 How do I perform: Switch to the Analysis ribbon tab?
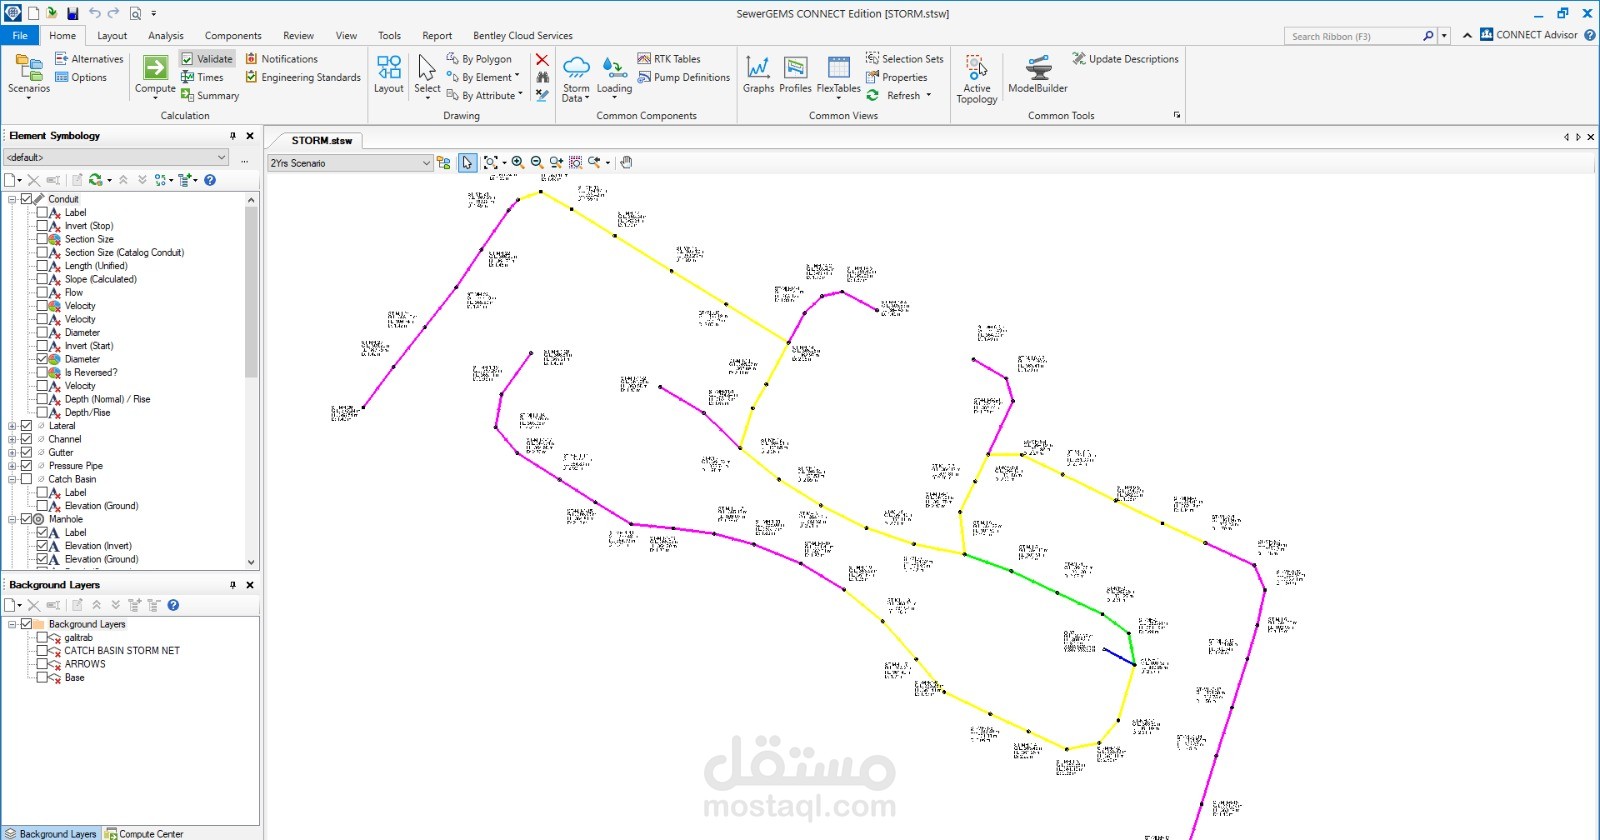(166, 35)
